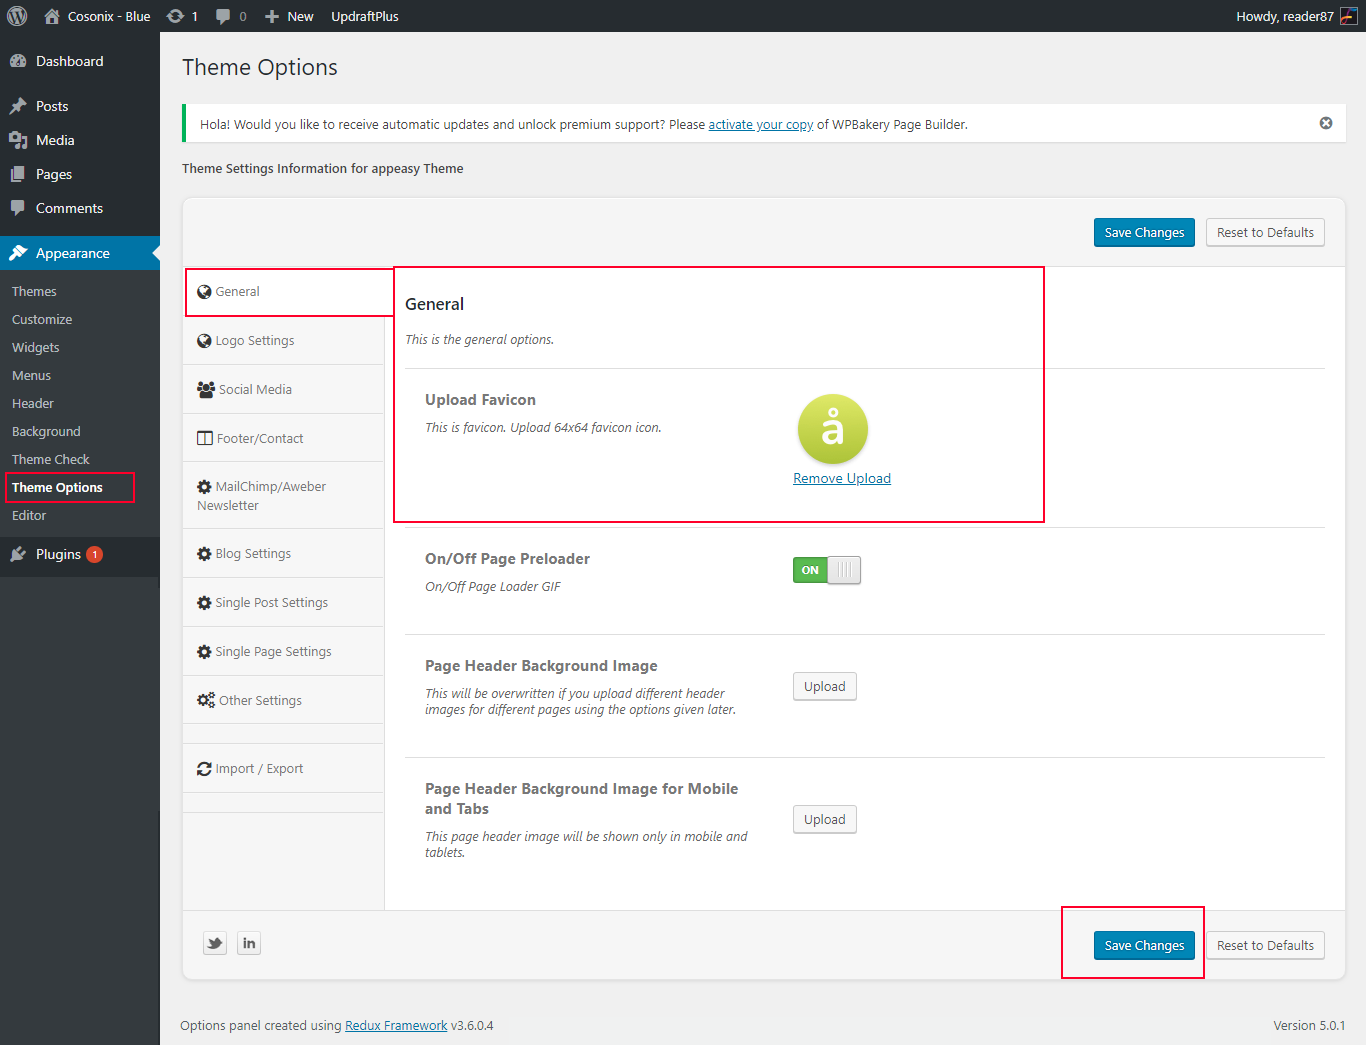Viewport: 1366px width, 1045px height.
Task: Click the Twitter icon in footer
Action: pyautogui.click(x=215, y=943)
